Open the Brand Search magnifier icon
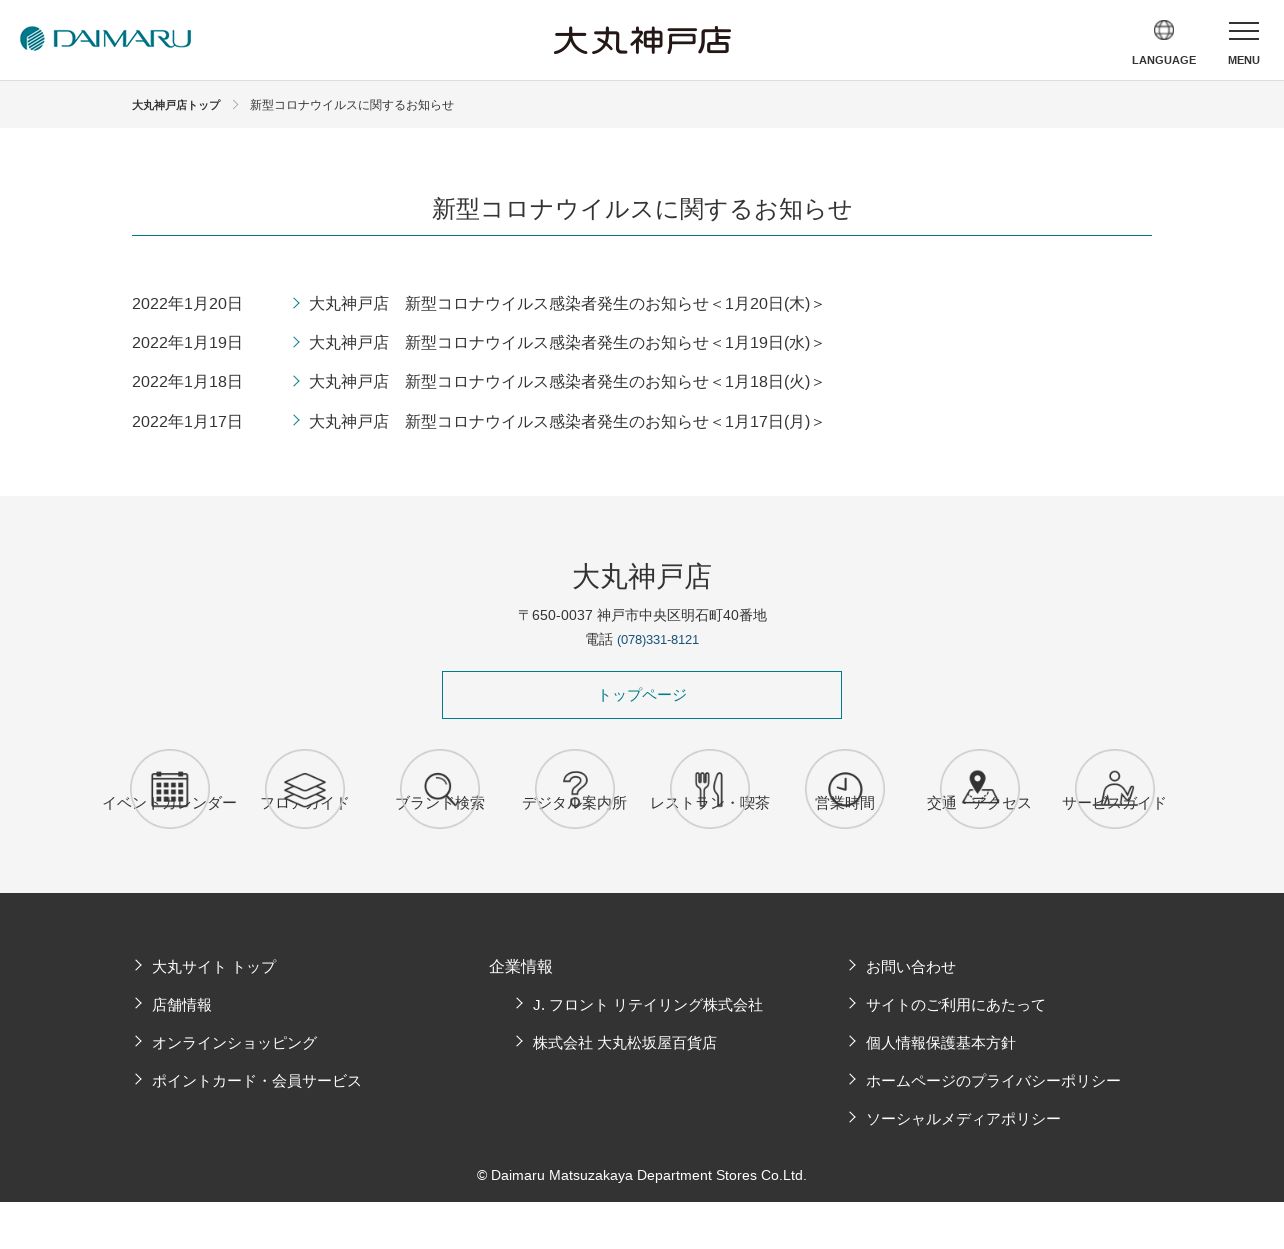The width and height of the screenshot is (1284, 1249). 440,789
